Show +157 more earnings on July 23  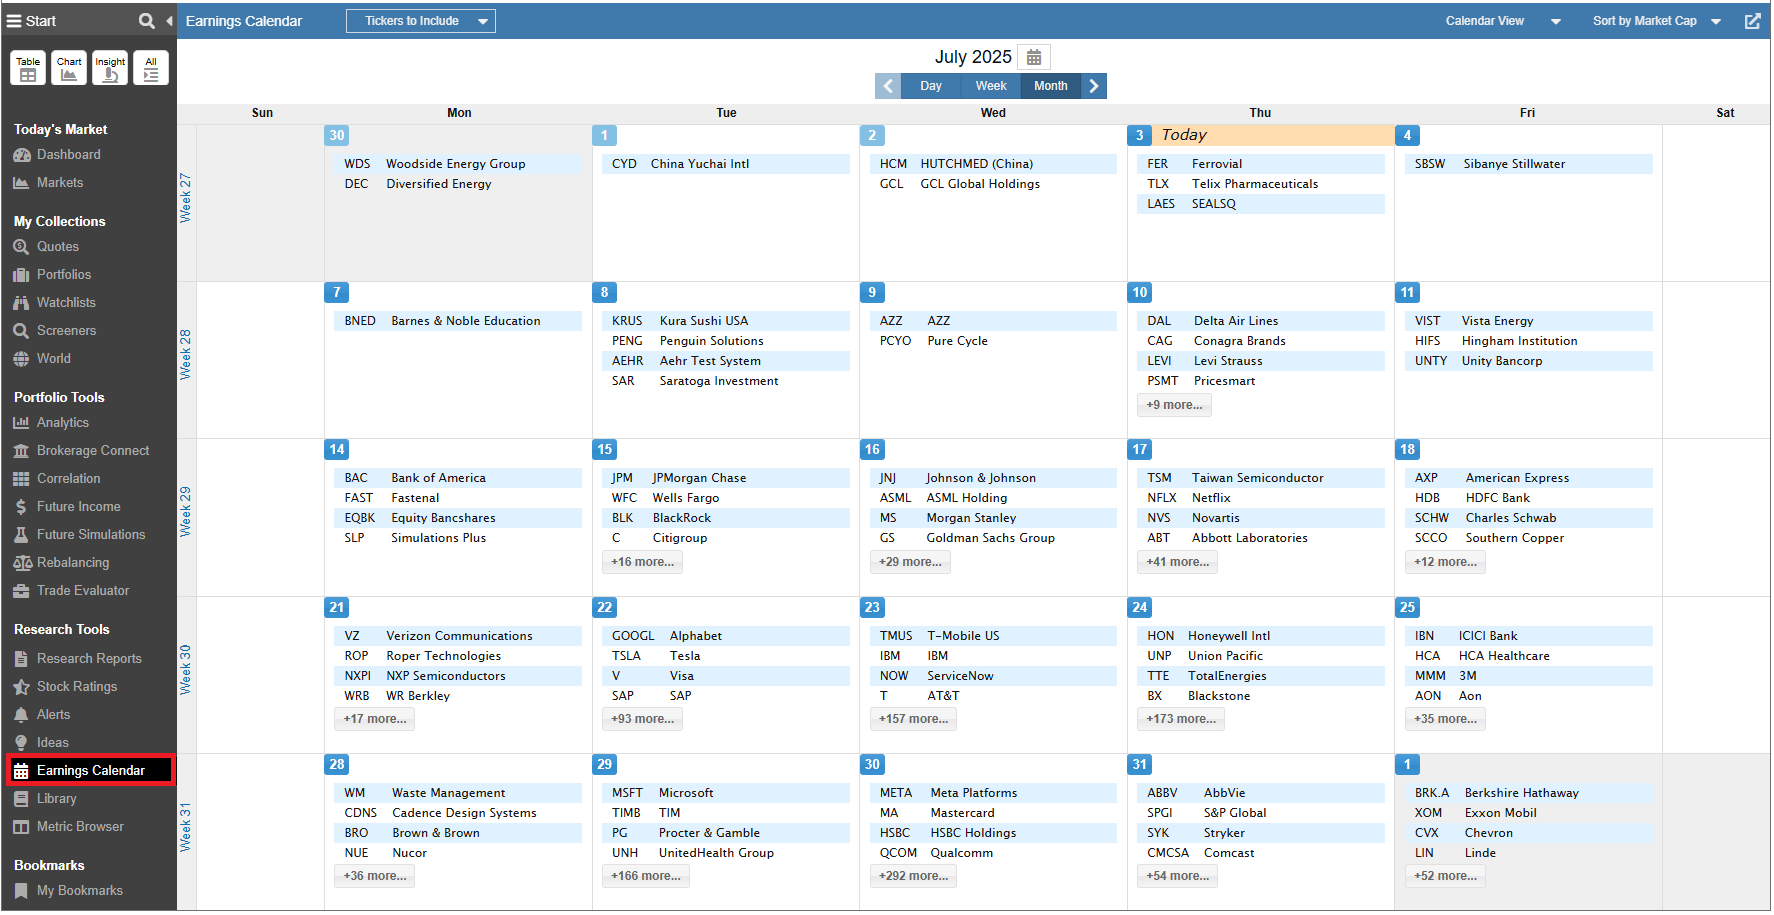913,719
